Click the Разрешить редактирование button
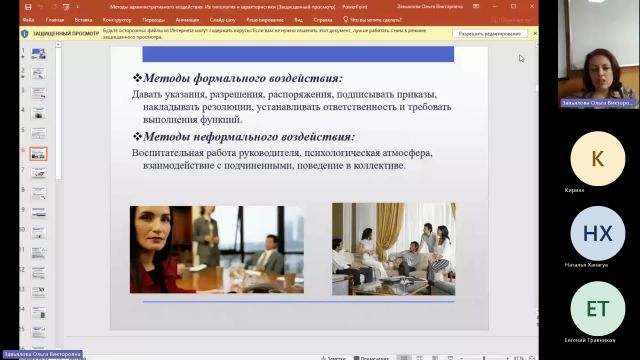This screenshot has height=360, width=640. (x=489, y=33)
